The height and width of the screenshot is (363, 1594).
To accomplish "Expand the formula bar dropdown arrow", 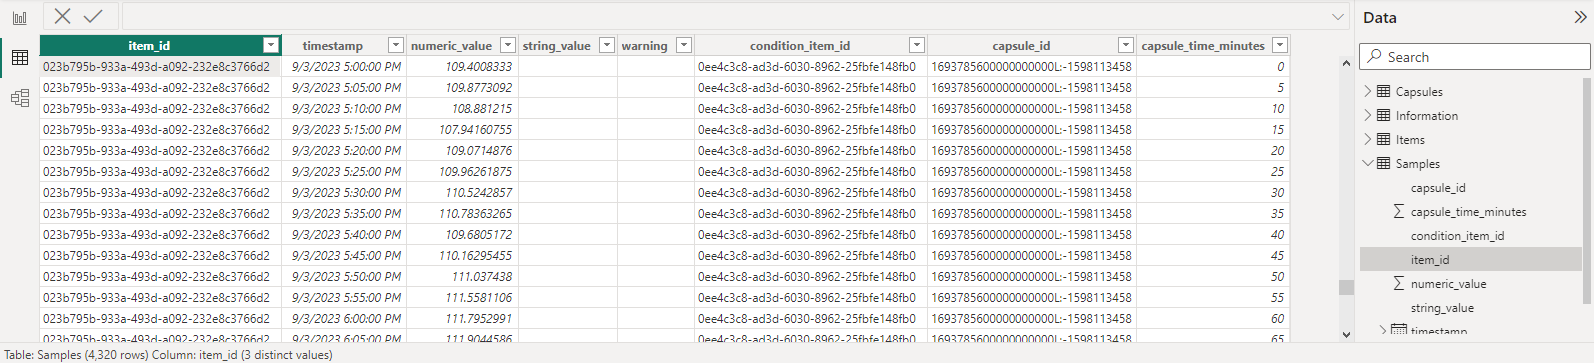I will [1338, 17].
